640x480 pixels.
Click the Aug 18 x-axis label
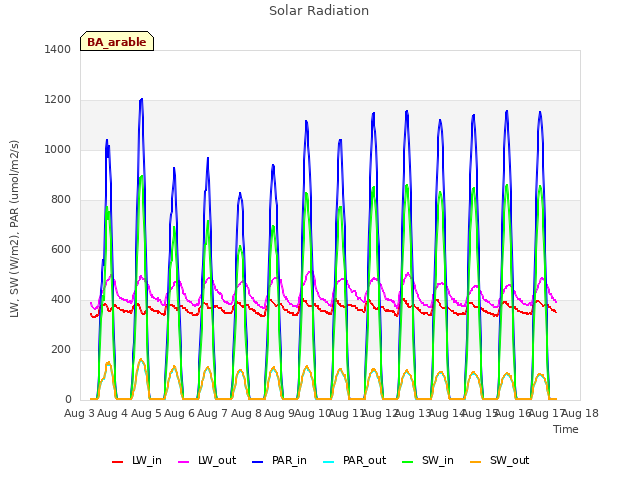[x=580, y=413]
